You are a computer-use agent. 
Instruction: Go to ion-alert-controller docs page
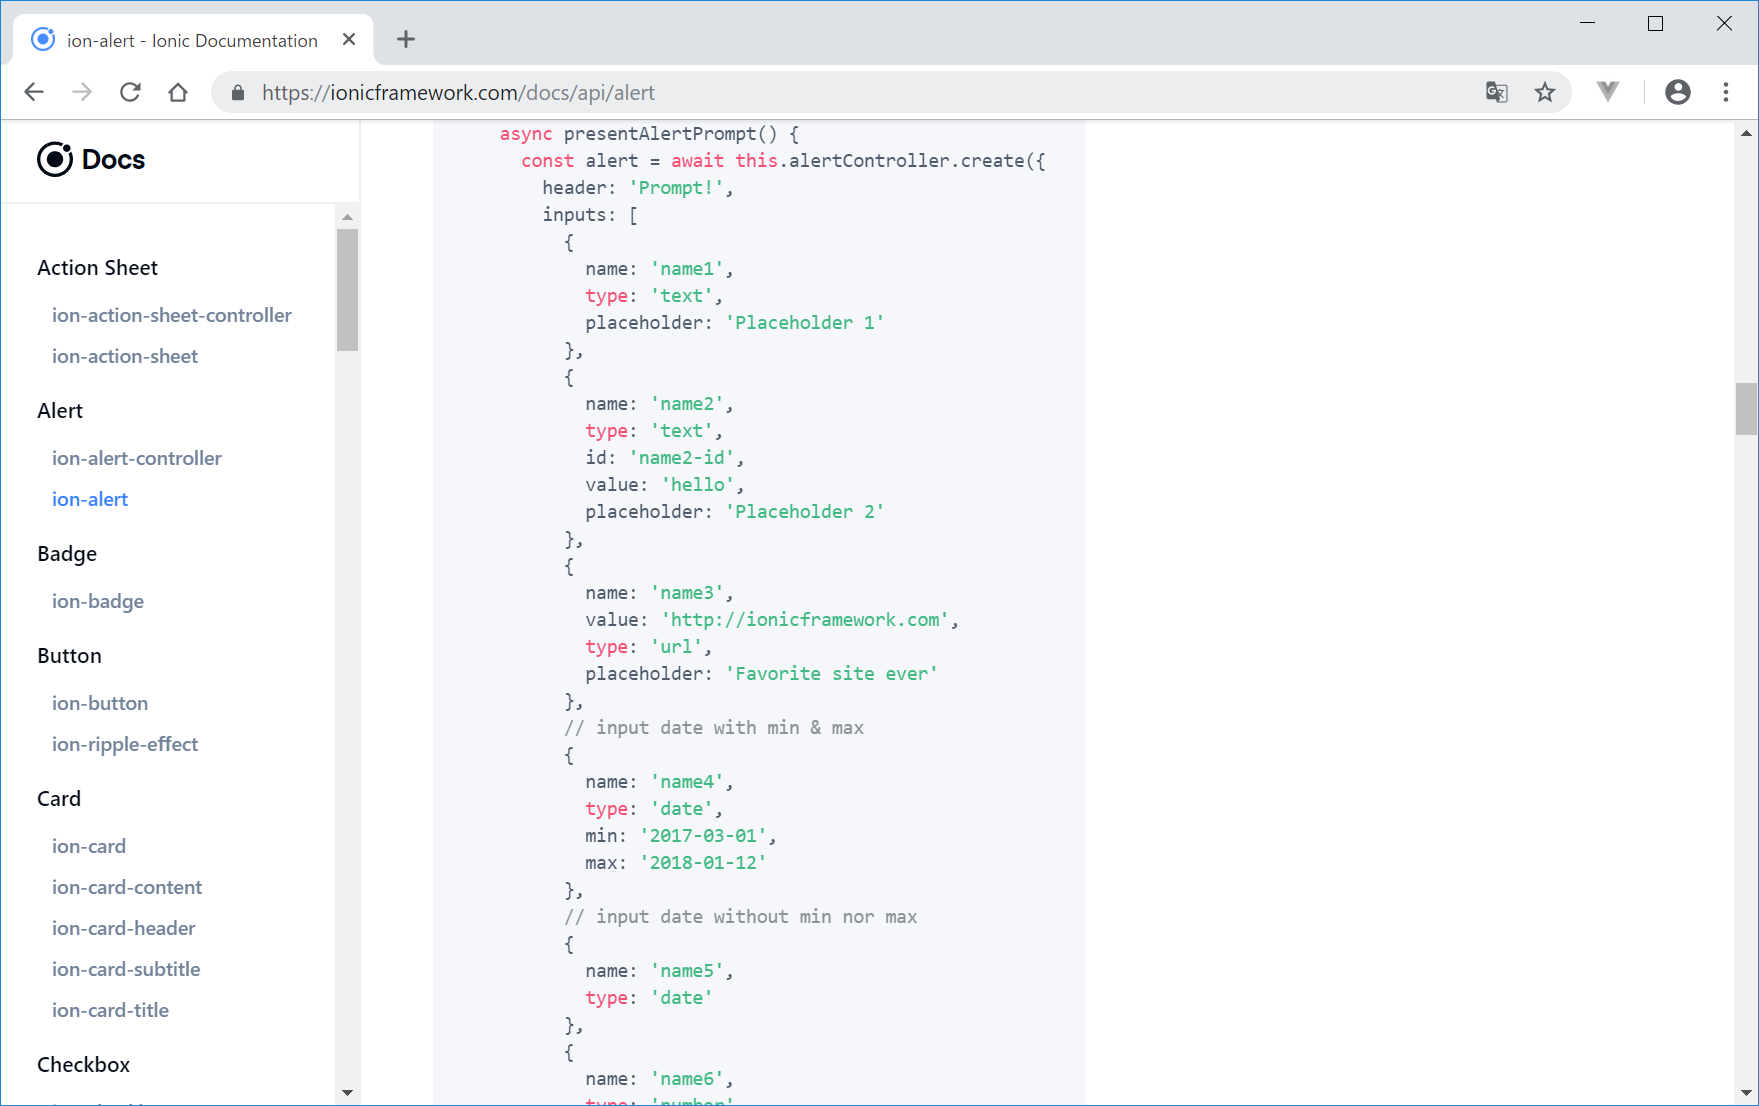point(137,458)
